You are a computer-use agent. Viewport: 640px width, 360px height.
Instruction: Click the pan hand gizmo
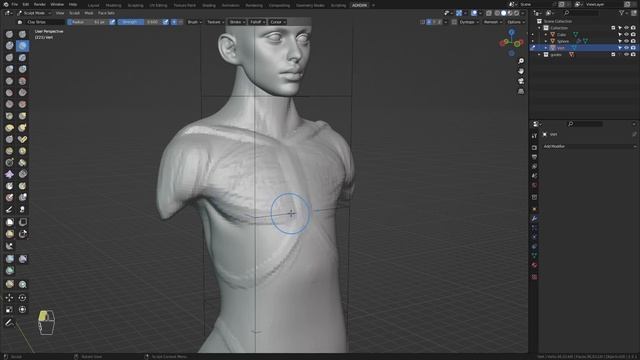tap(521, 71)
